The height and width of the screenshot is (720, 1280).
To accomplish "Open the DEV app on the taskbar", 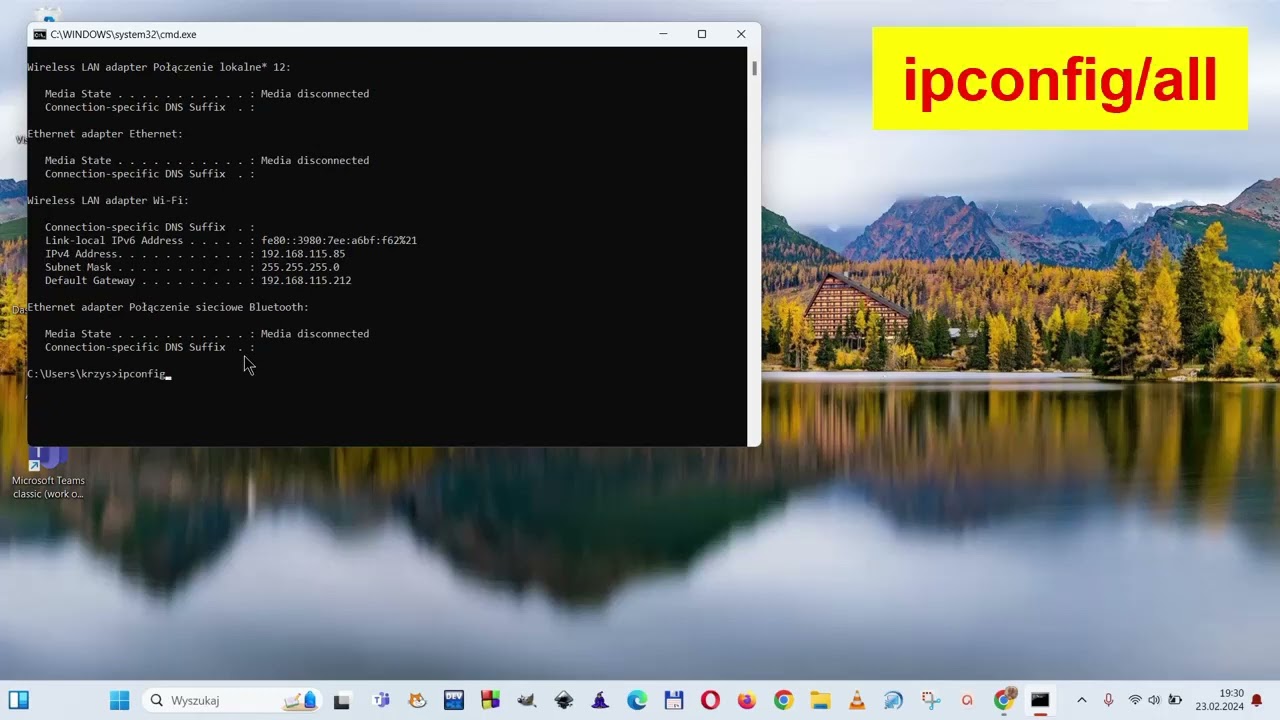I will [454, 700].
